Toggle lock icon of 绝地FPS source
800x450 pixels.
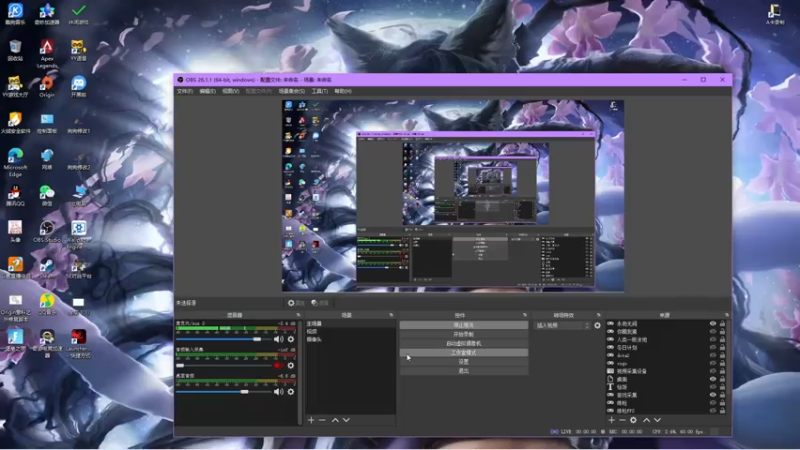[x=722, y=411]
